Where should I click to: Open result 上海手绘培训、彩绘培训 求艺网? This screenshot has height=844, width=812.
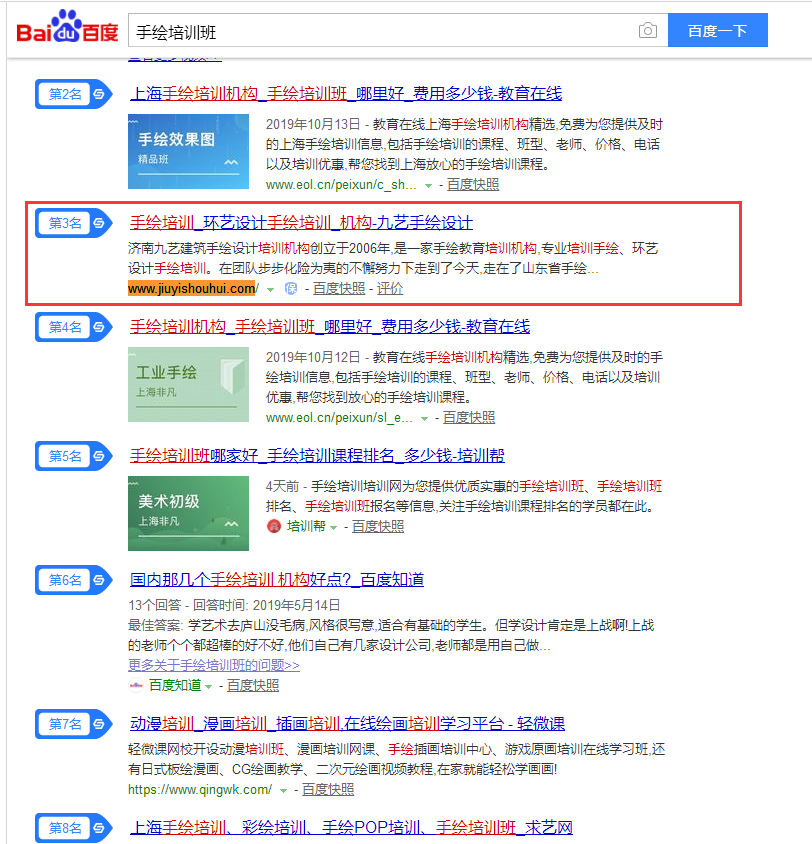[x=351, y=827]
